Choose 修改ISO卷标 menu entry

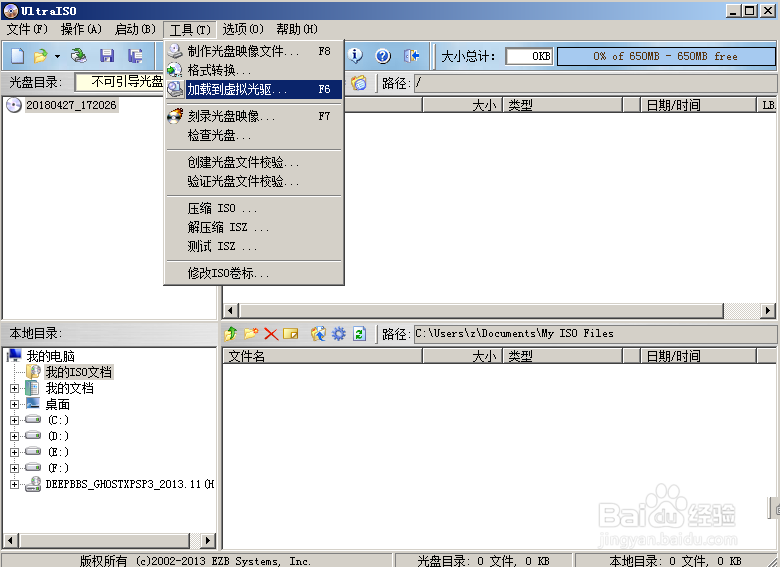pos(254,273)
